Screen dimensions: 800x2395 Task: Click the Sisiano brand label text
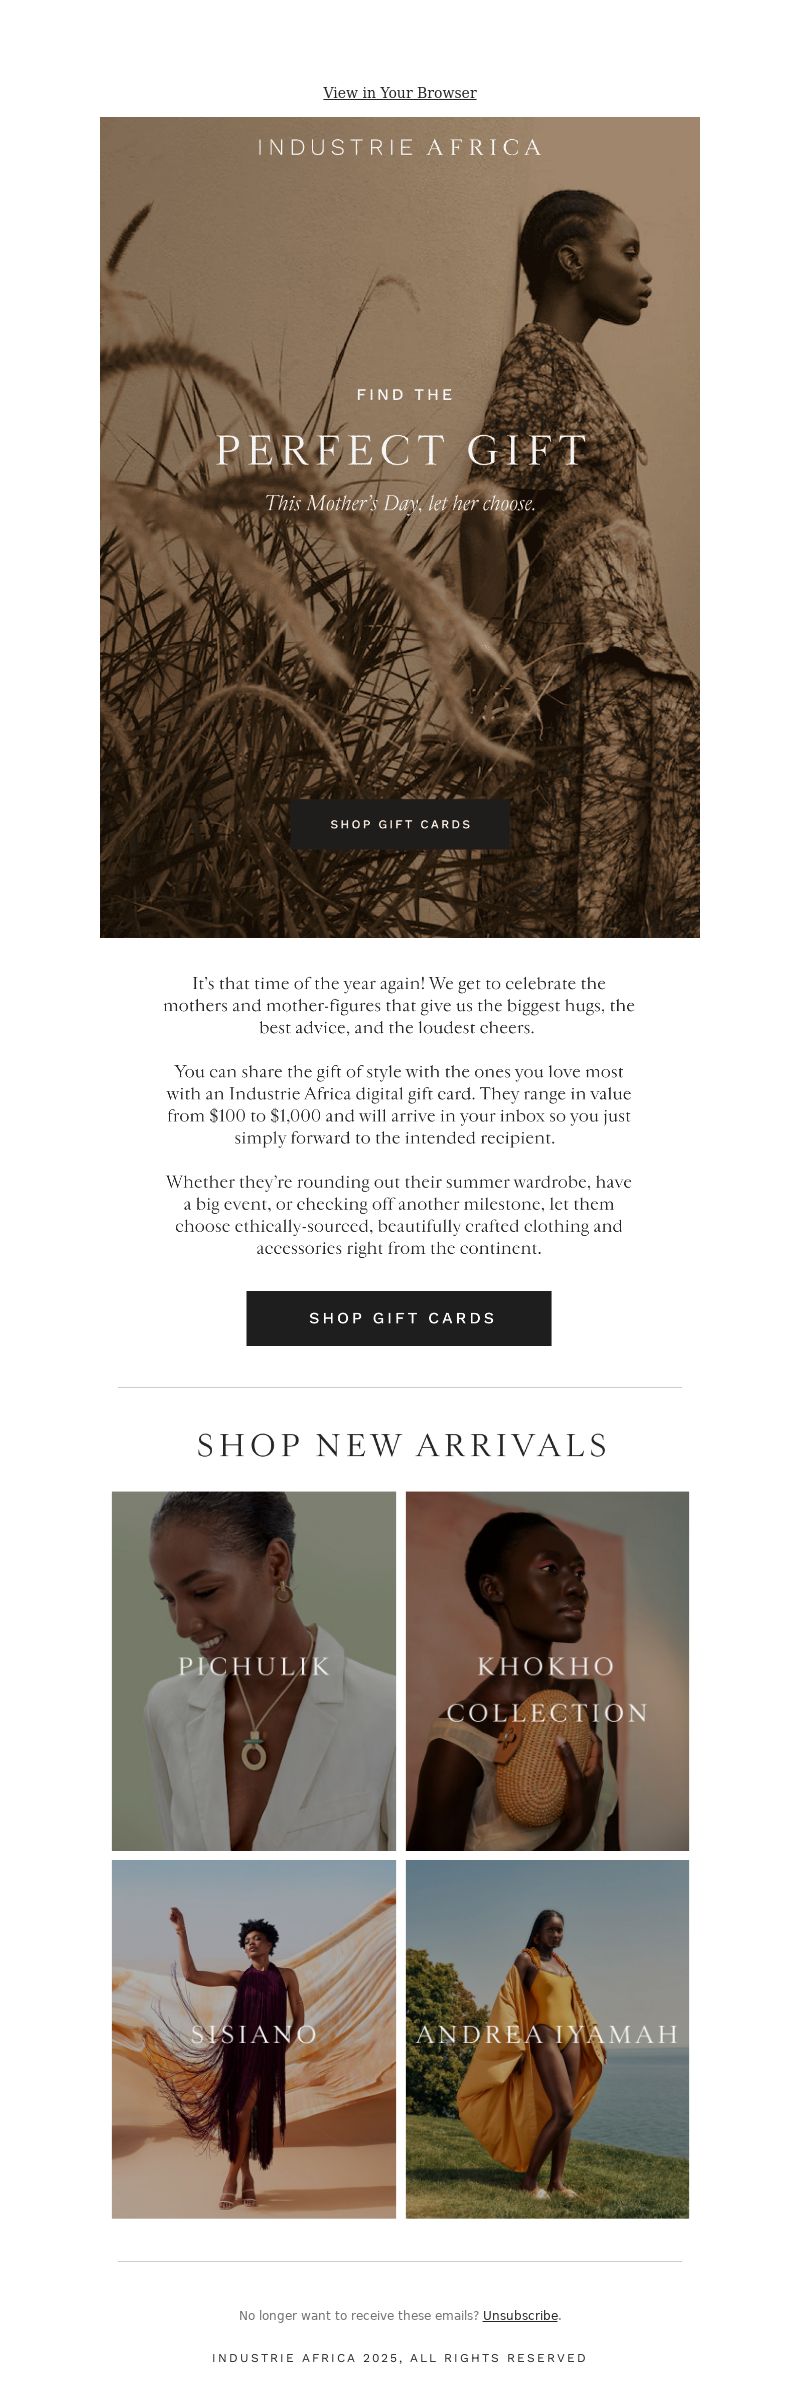[254, 2034]
